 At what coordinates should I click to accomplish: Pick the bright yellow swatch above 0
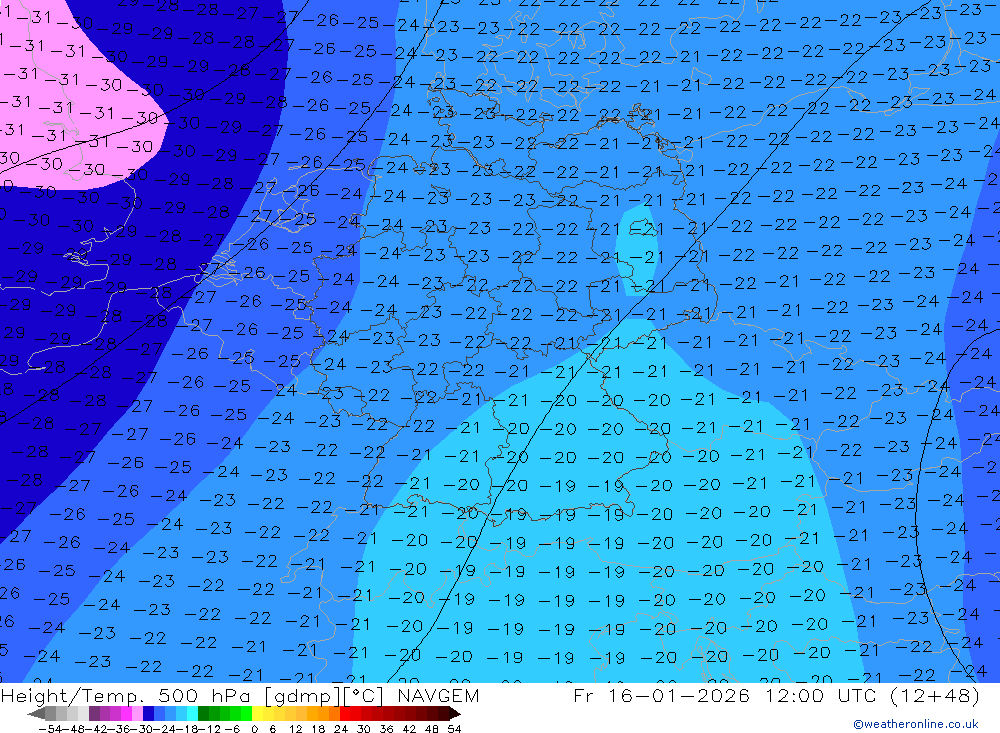(258, 713)
